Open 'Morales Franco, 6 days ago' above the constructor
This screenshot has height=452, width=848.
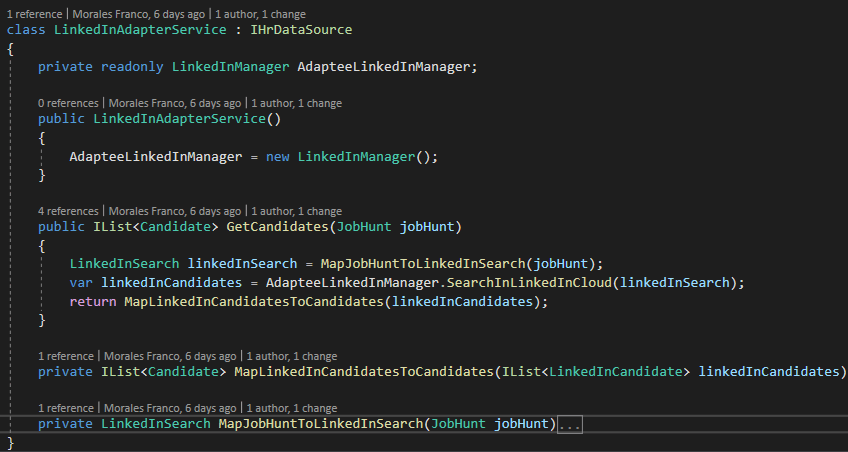point(175,103)
